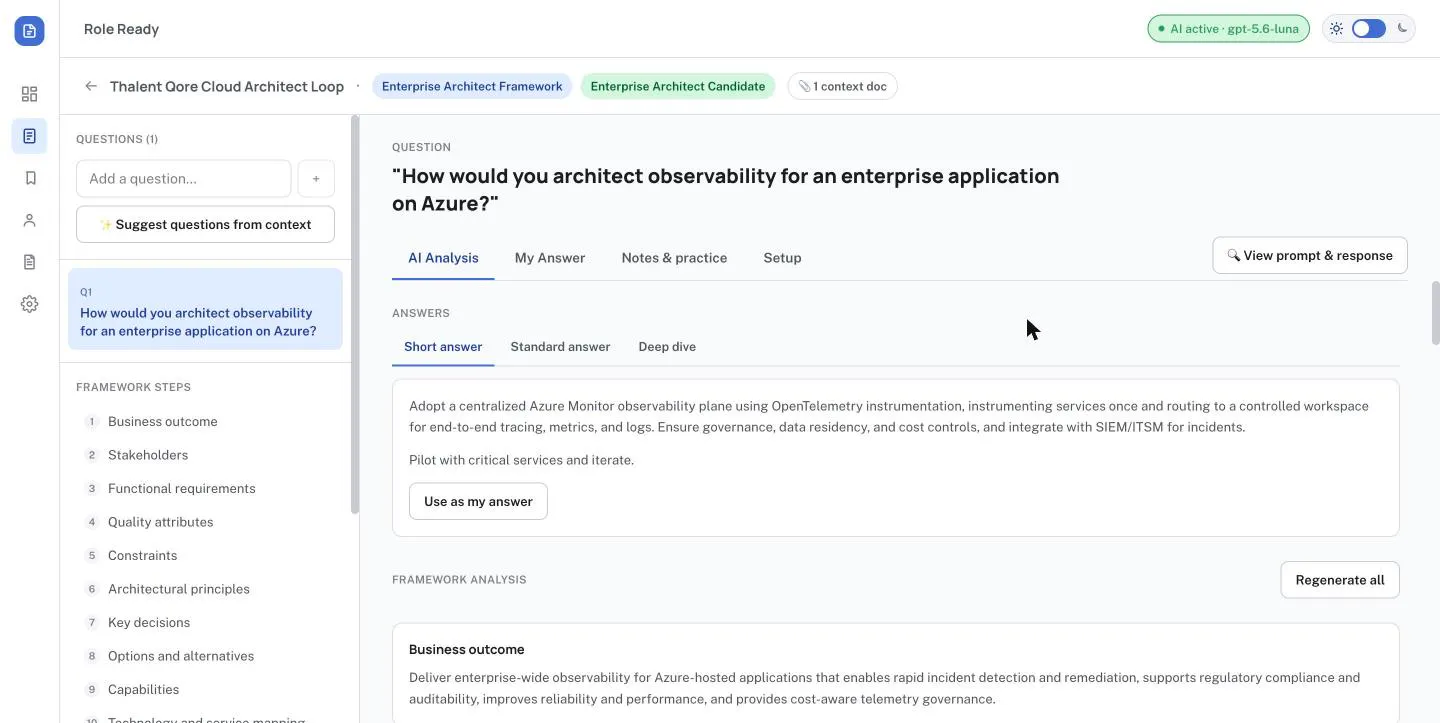Click Suggest questions from context

(205, 225)
